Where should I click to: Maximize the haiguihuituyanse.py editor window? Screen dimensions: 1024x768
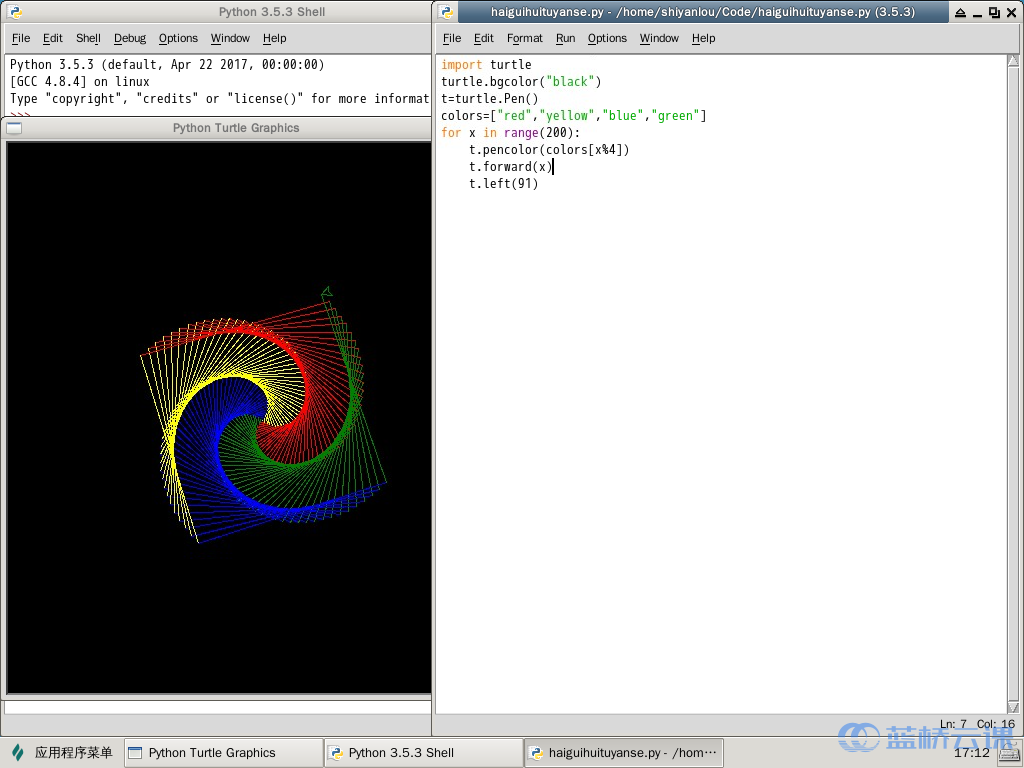[993, 12]
